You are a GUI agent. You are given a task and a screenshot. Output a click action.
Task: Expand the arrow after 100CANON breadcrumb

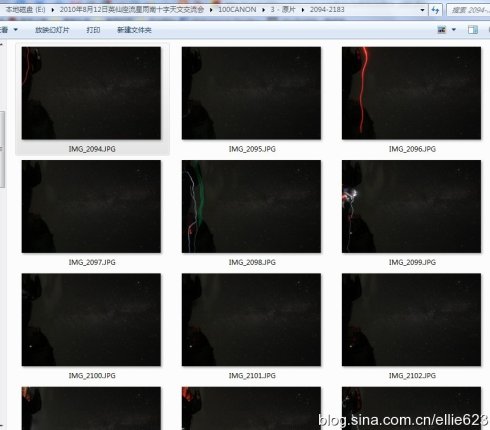(263, 10)
